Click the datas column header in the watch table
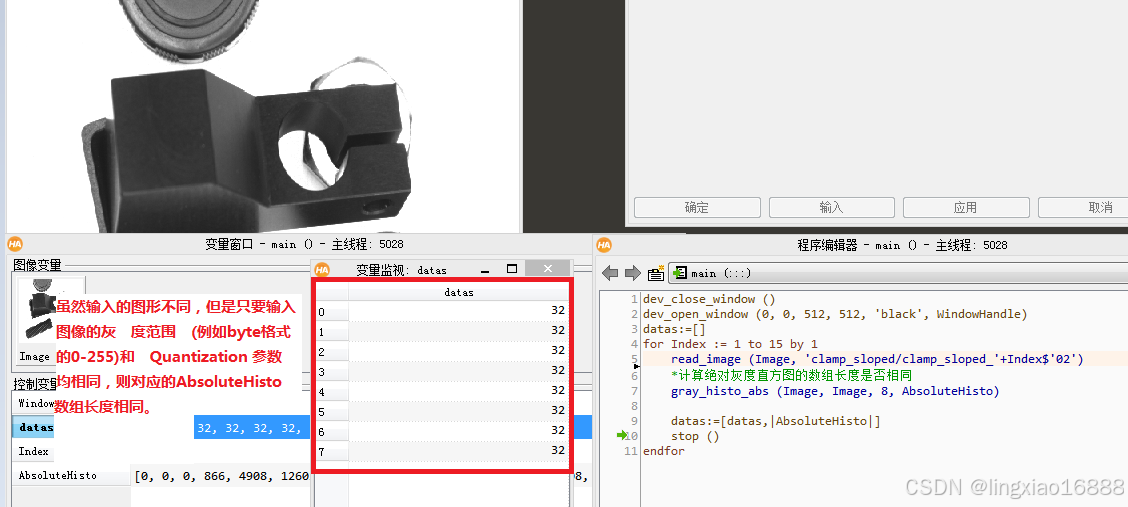The height and width of the screenshot is (507, 1128). pos(459,292)
